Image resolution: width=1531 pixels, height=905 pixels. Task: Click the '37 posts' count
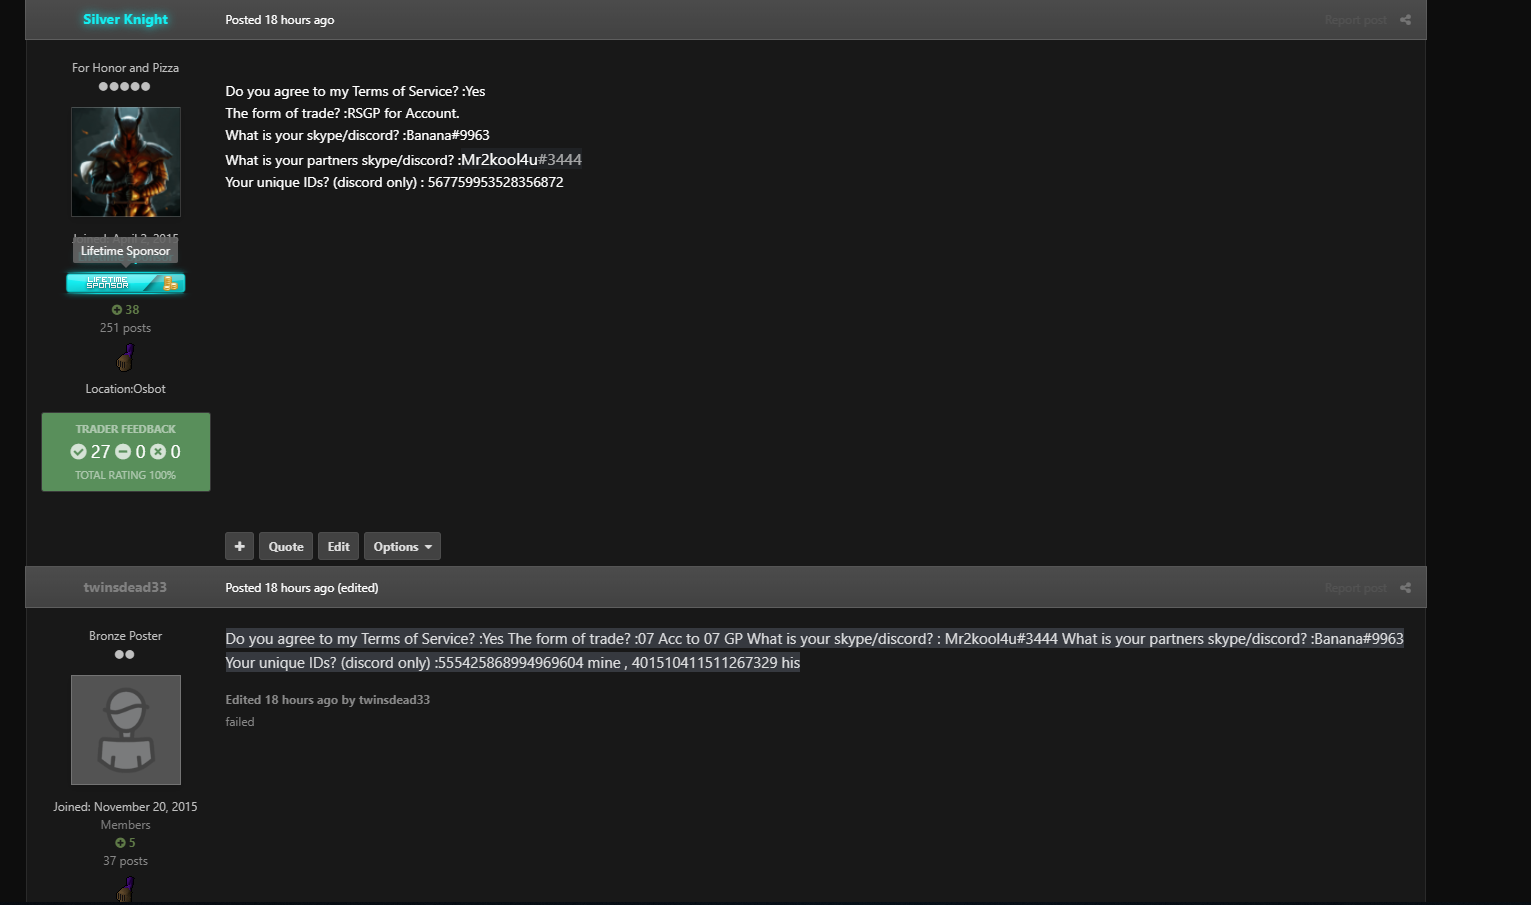125,861
